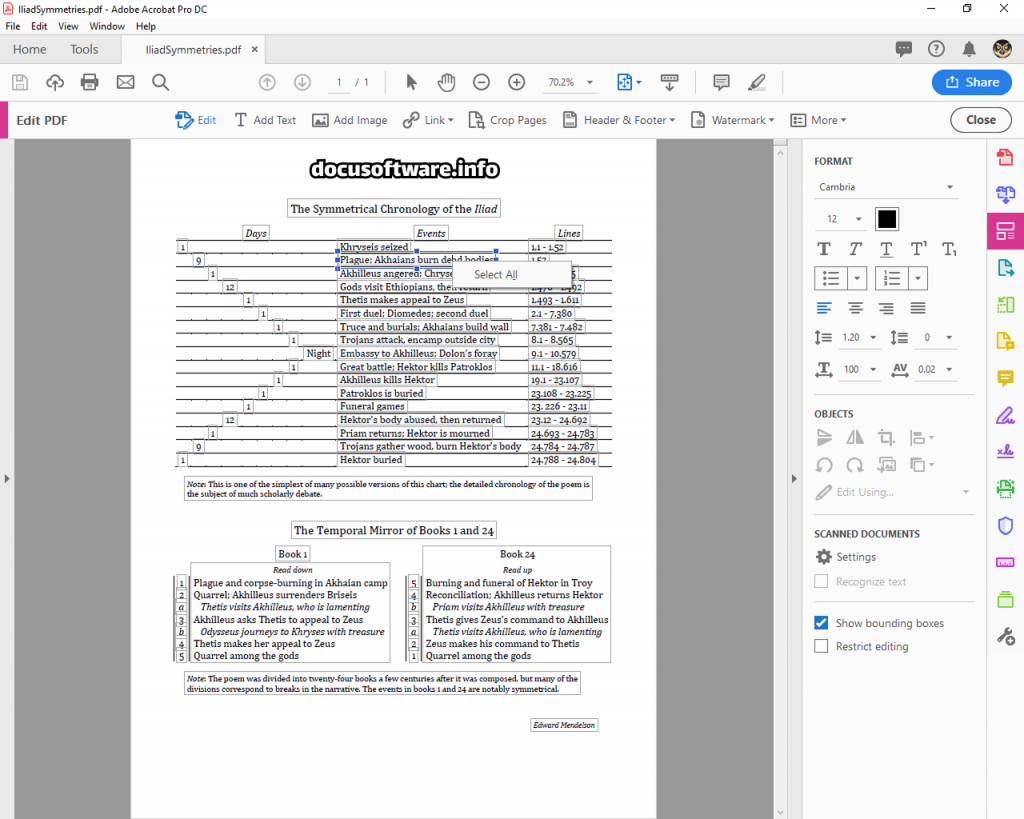Click the Print icon in toolbar
1024x819 pixels.
pyautogui.click(x=90, y=82)
